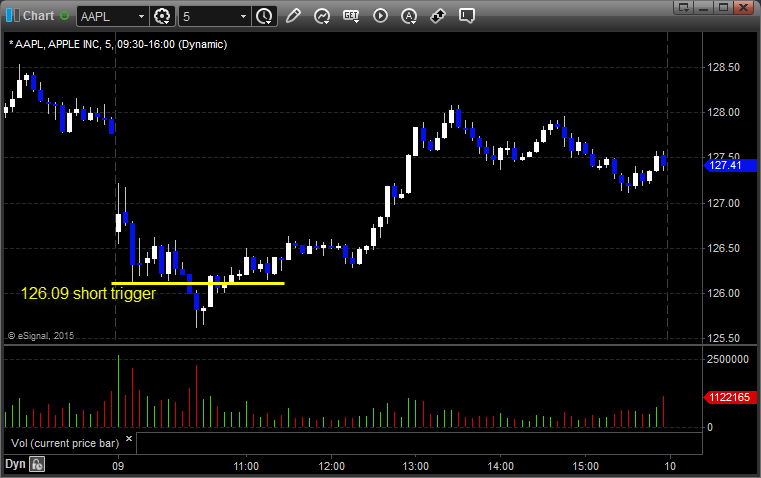
Task: Select the pencil drawing tool
Action: coord(293,16)
